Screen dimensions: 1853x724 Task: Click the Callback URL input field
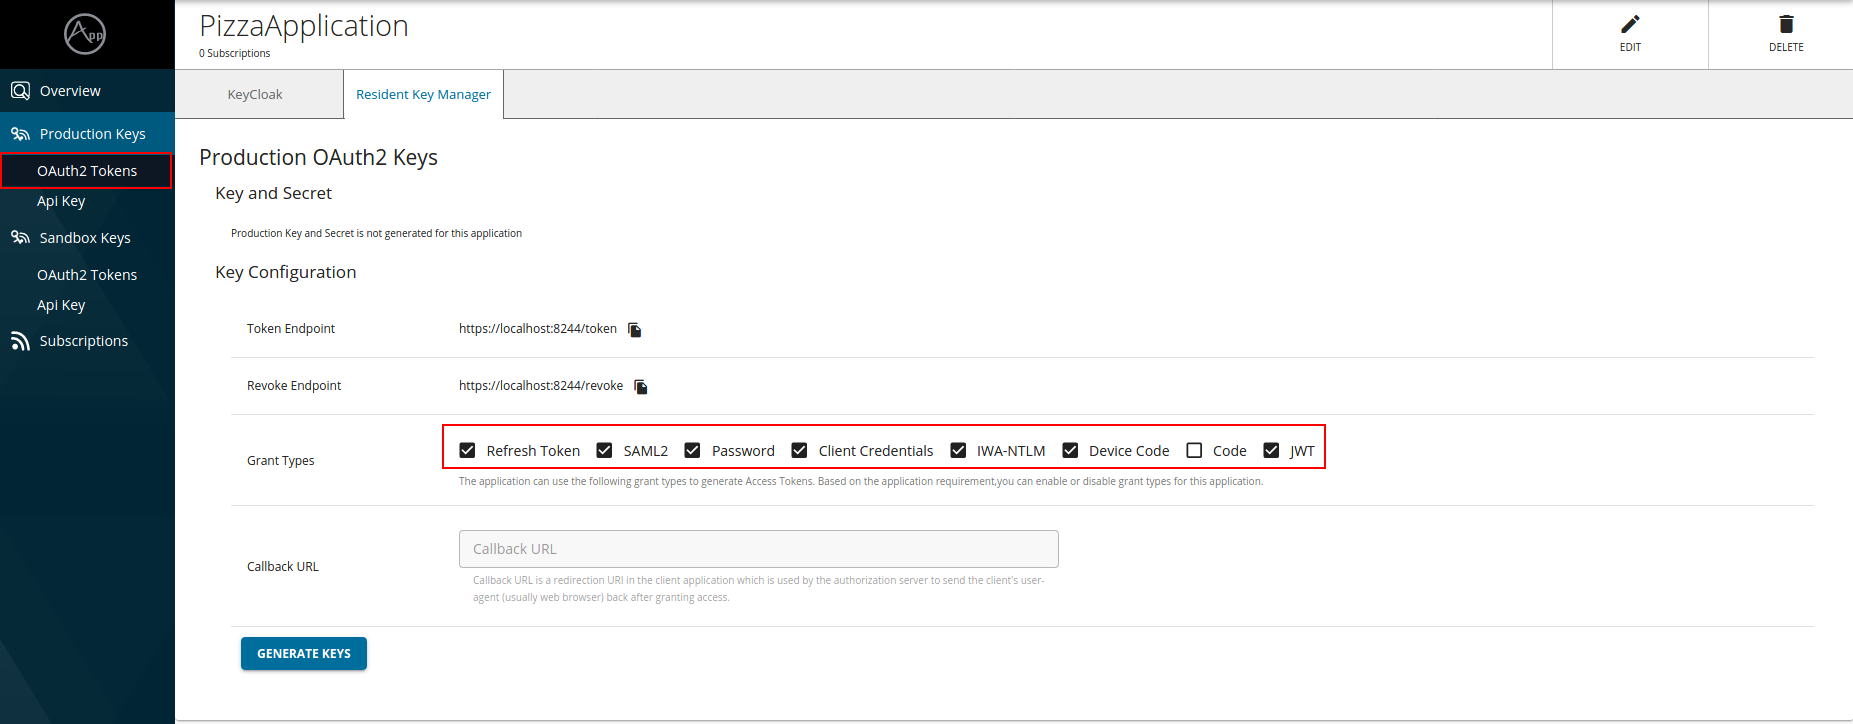tap(758, 549)
